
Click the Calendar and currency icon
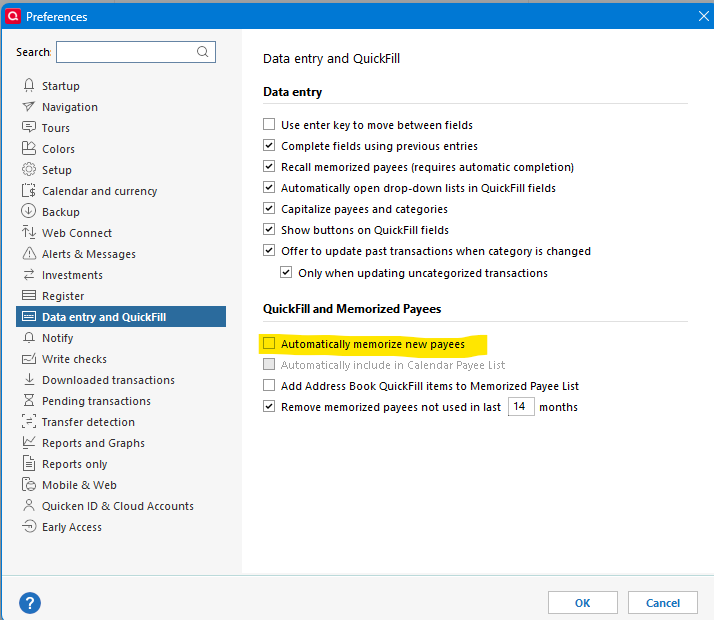(29, 190)
